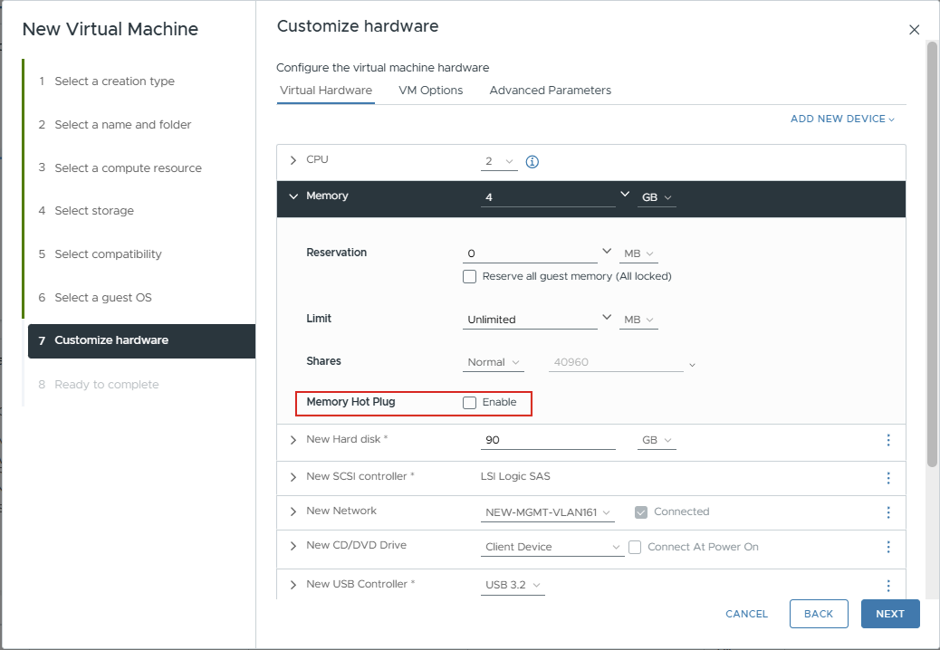
Task: Click the hard disk size input field
Action: pyautogui.click(x=548, y=440)
